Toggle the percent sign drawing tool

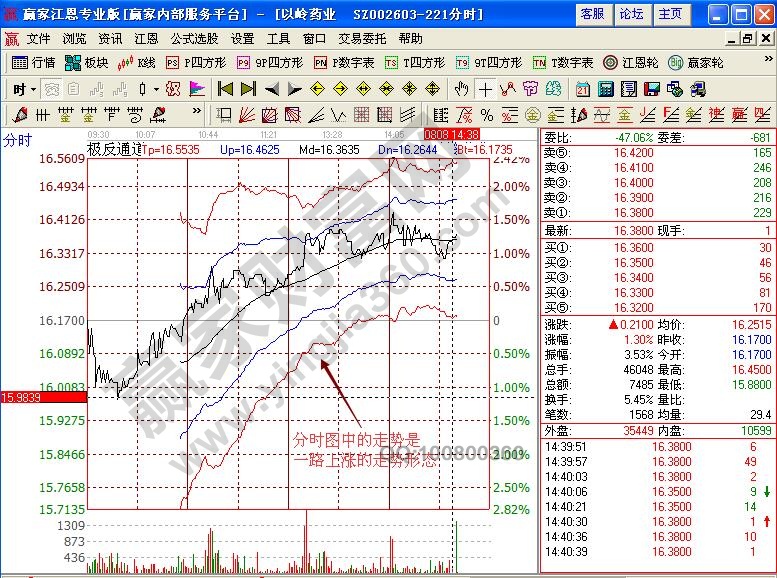[486, 114]
